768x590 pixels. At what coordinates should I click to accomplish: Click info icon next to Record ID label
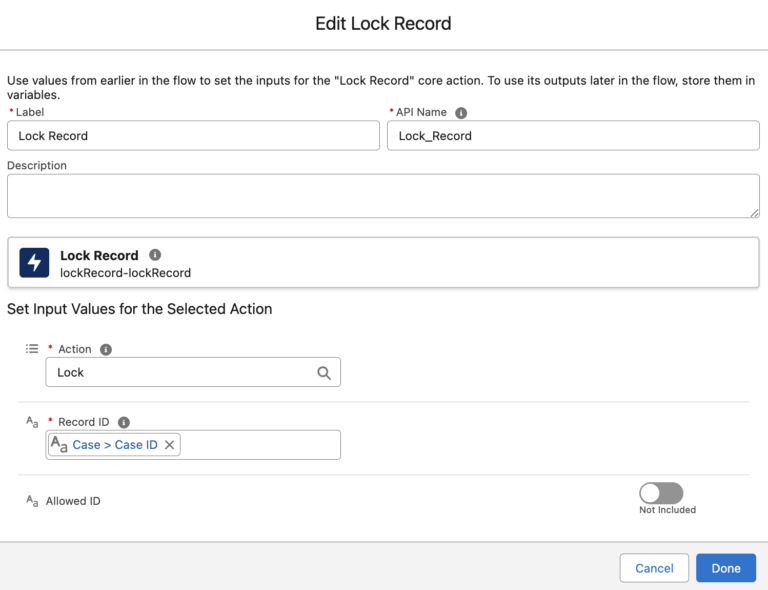[124, 422]
